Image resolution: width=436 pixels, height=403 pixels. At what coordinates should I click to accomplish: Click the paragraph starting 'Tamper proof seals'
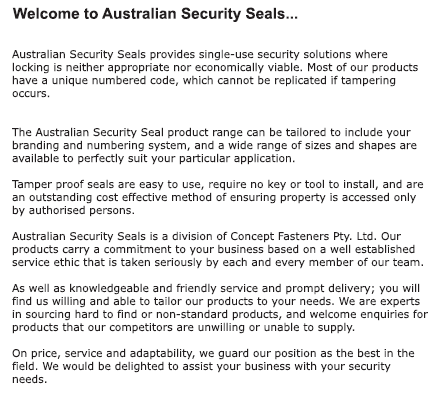coord(218,197)
